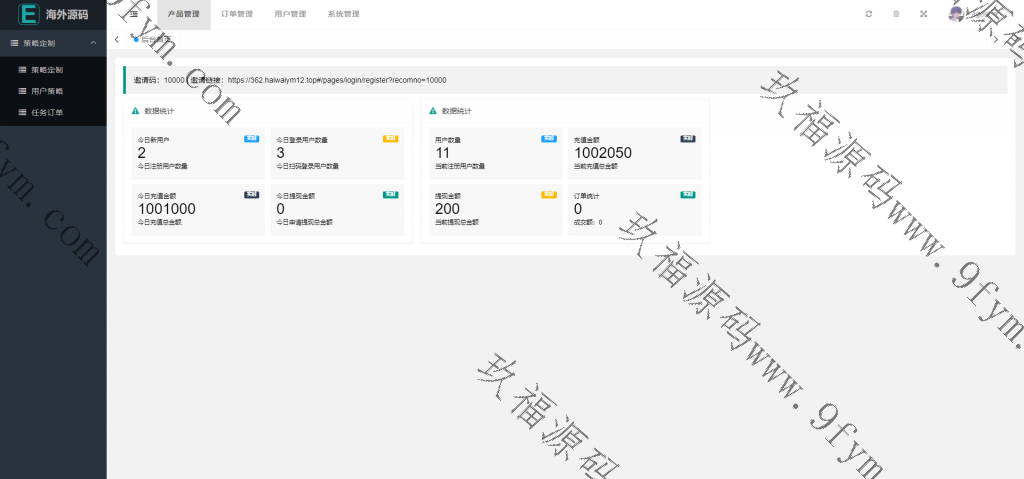Click the refresh icon in top bar
The height and width of the screenshot is (479, 1024).
pyautogui.click(x=868, y=14)
